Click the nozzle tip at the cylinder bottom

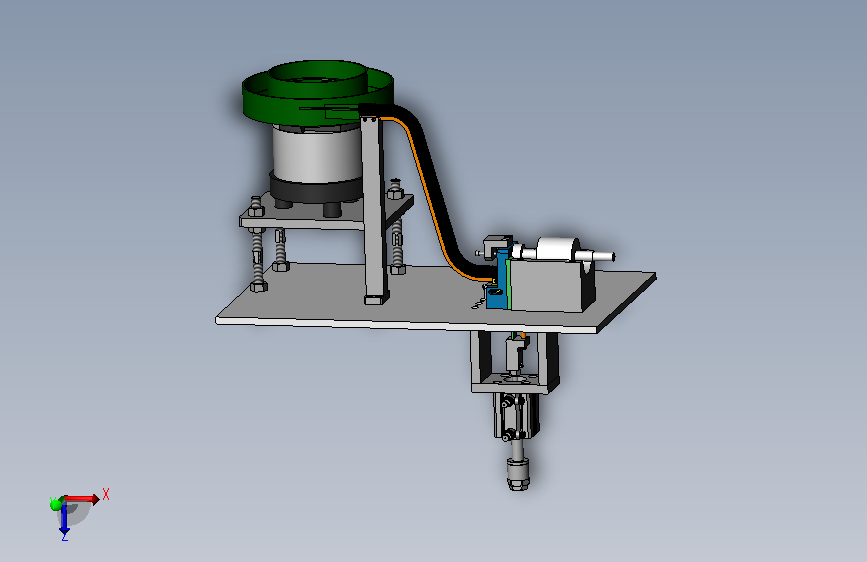[518, 474]
